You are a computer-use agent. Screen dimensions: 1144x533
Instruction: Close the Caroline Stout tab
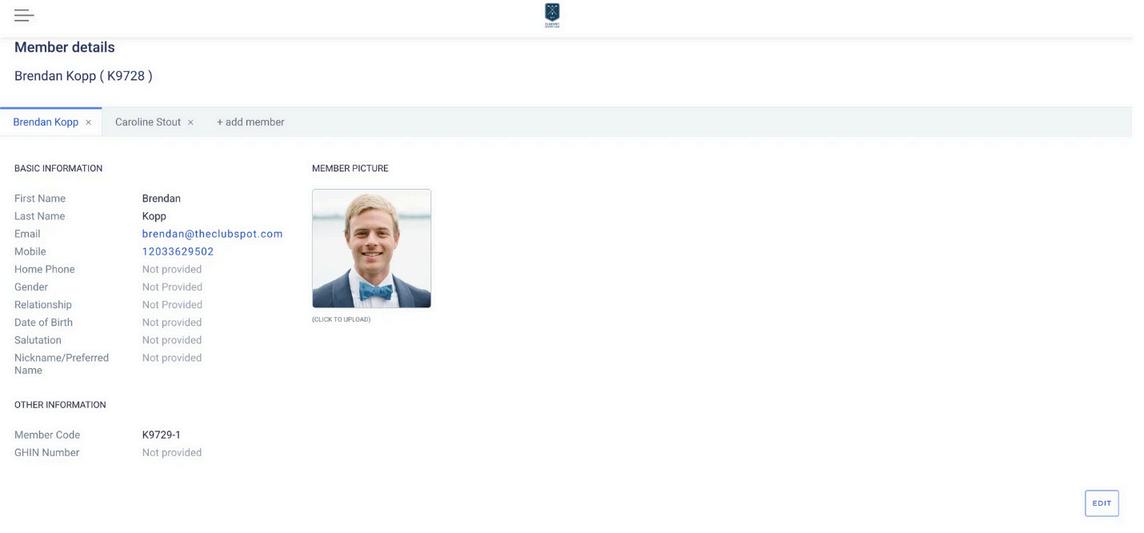(x=190, y=122)
